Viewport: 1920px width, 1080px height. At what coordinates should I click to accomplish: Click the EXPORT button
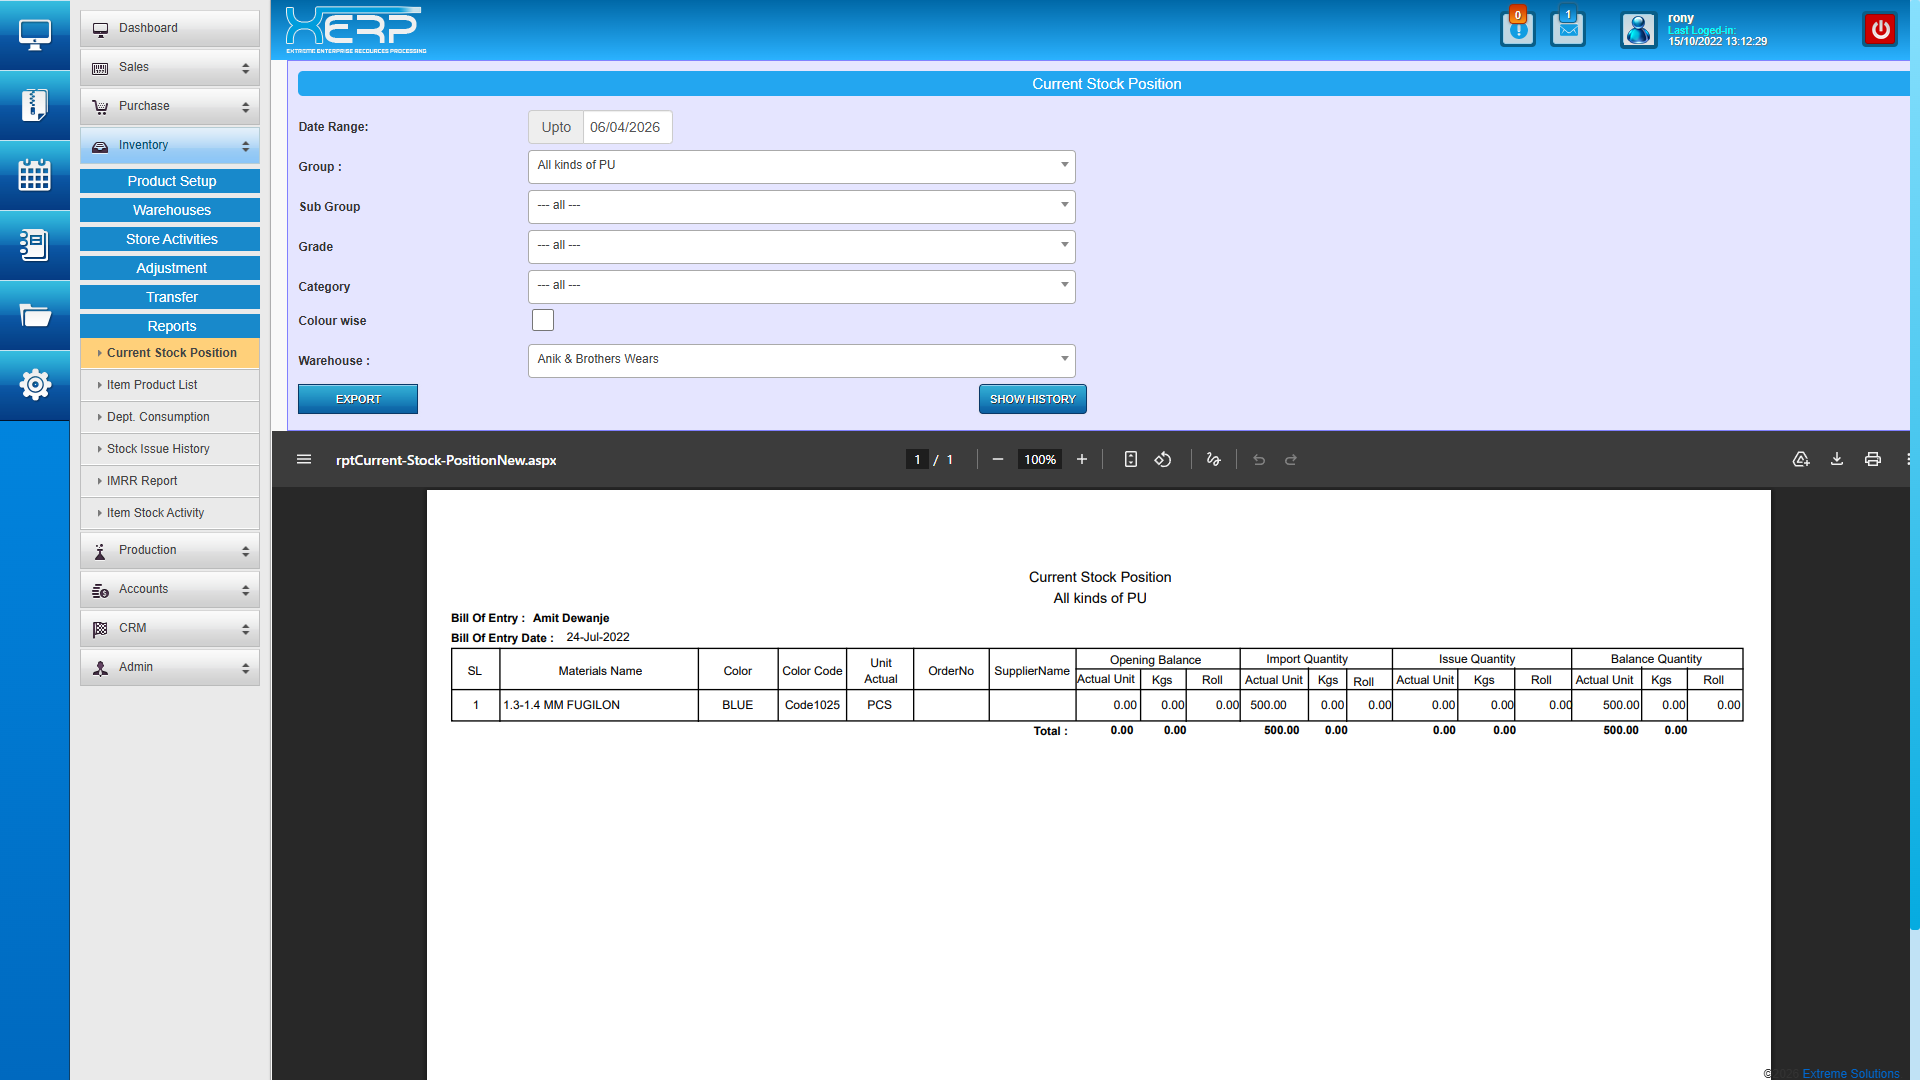click(x=358, y=399)
